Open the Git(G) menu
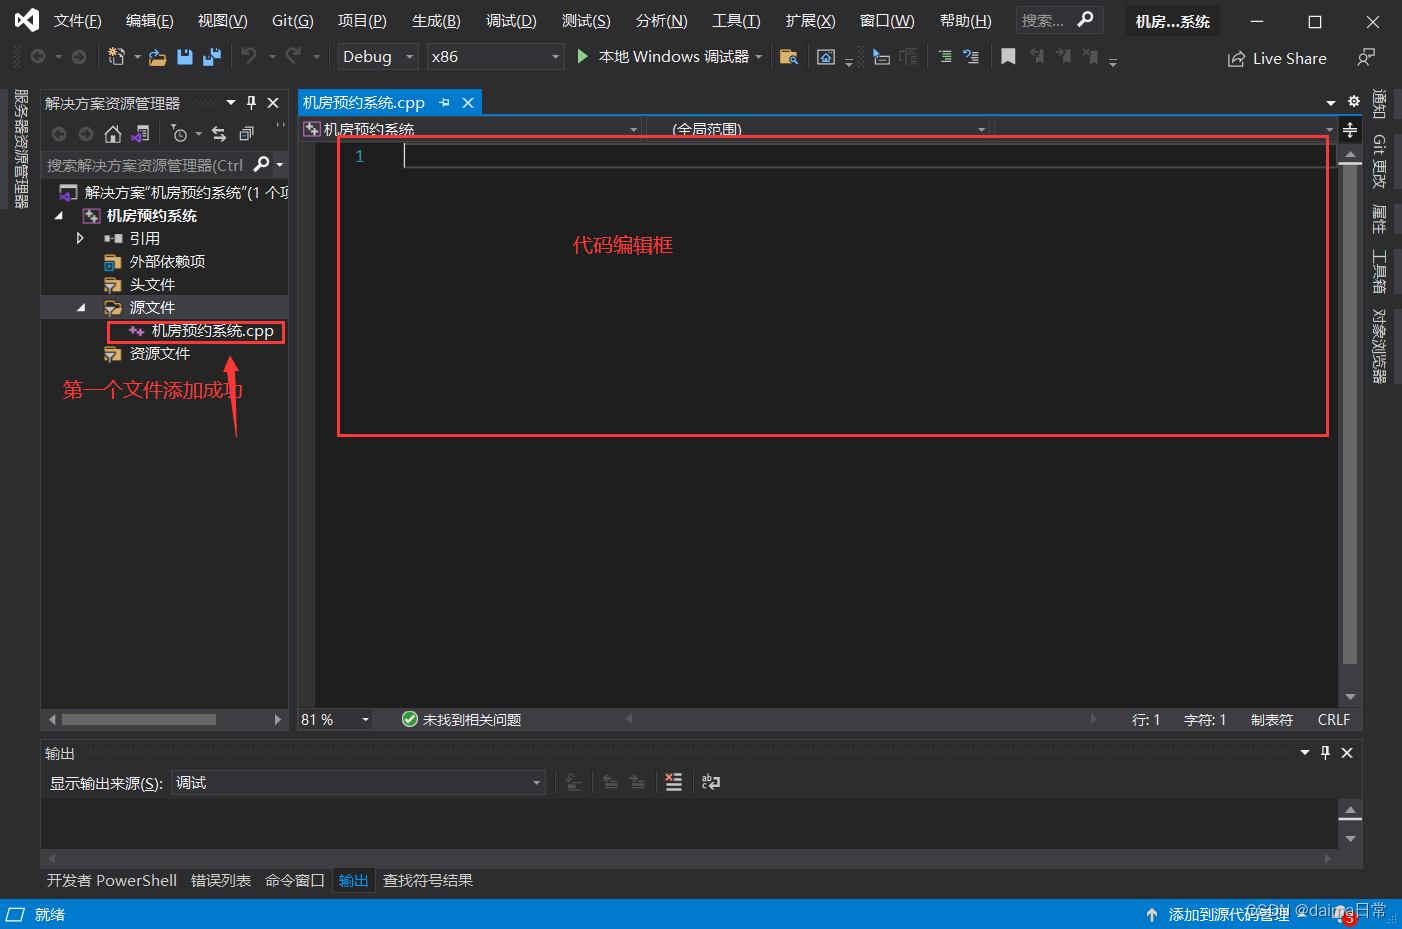The width and height of the screenshot is (1402, 929). 292,21
